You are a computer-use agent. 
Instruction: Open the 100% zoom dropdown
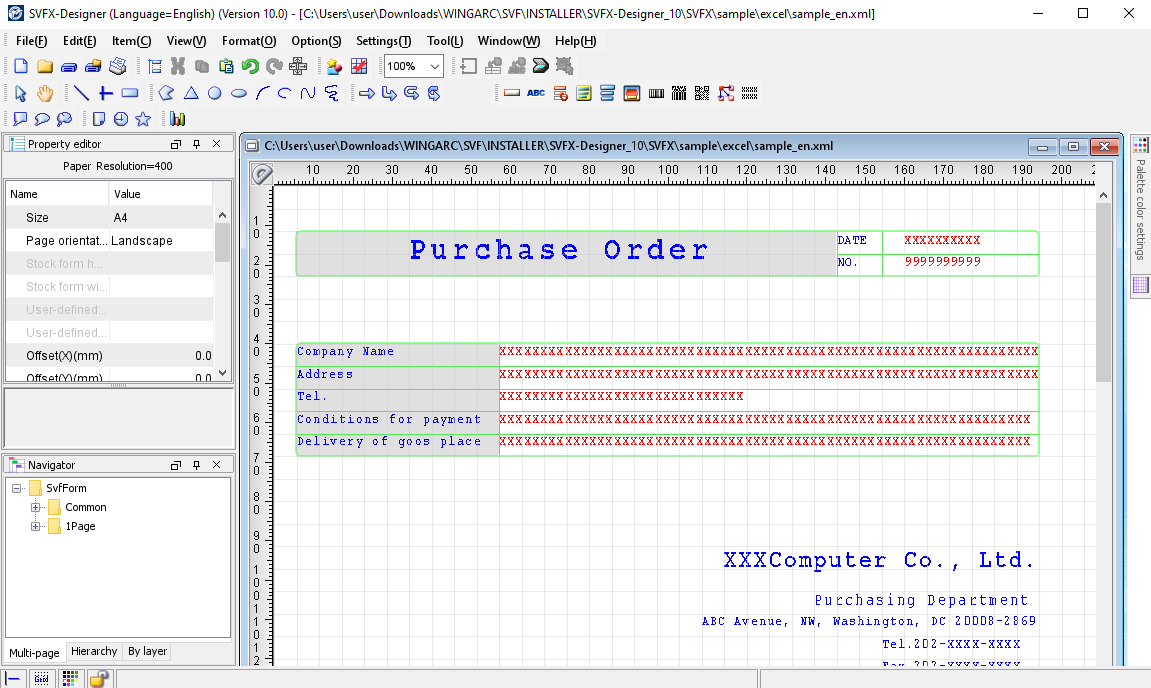click(435, 66)
